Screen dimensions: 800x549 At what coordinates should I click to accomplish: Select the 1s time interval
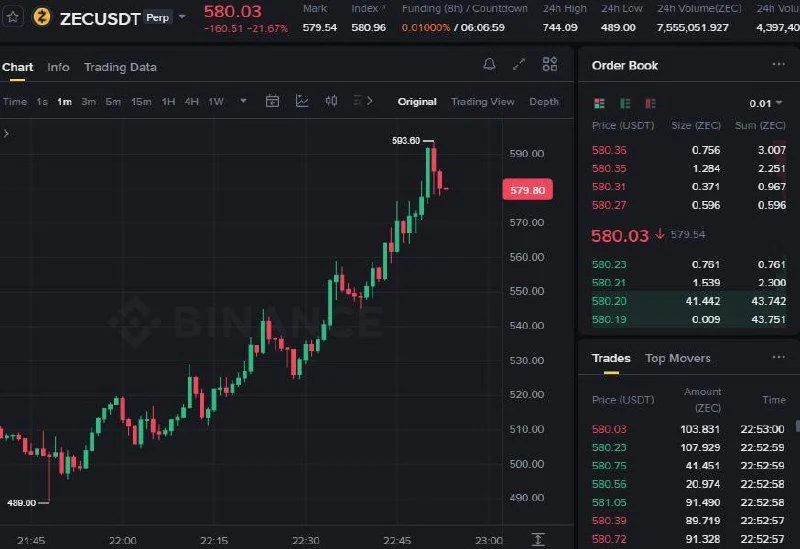pos(42,102)
